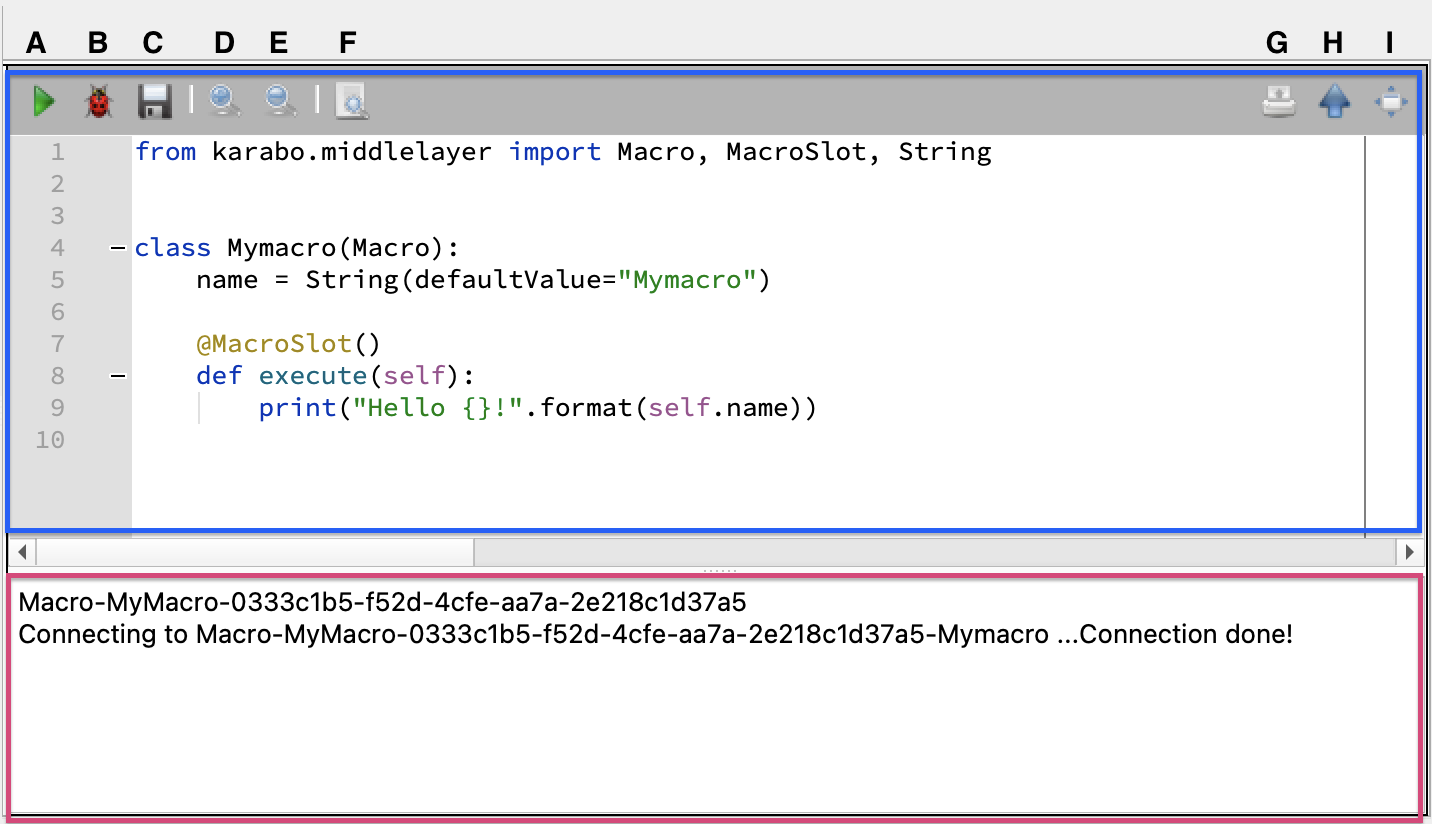Screen dimensions: 1432x824
Task: Click the '@MacroSlot' decorator on line 7
Action: [x=274, y=344]
